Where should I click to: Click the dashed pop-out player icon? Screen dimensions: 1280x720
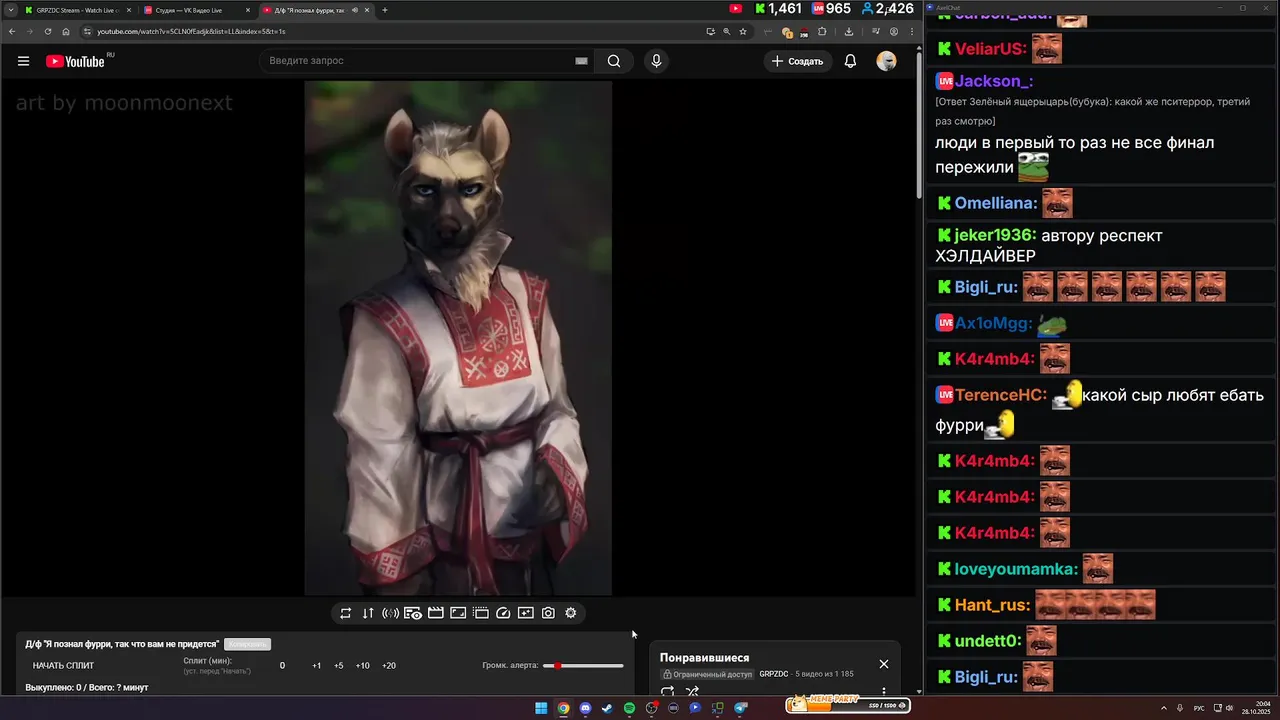[x=480, y=613]
